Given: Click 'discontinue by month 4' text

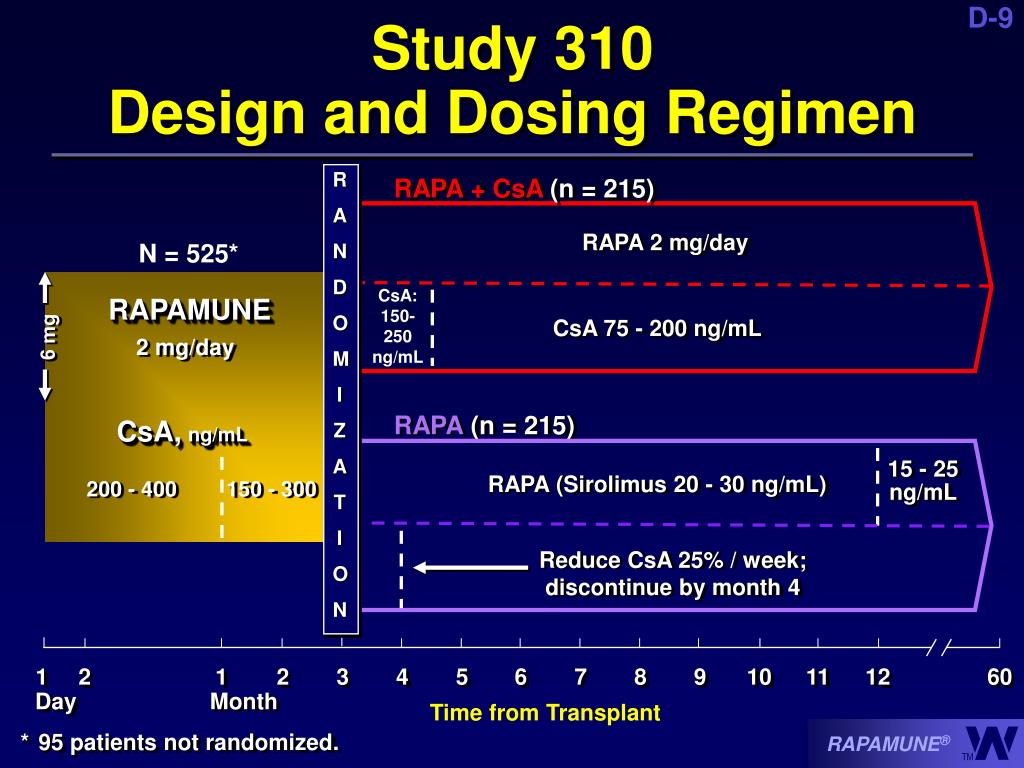Looking at the screenshot, I should pos(673,587).
